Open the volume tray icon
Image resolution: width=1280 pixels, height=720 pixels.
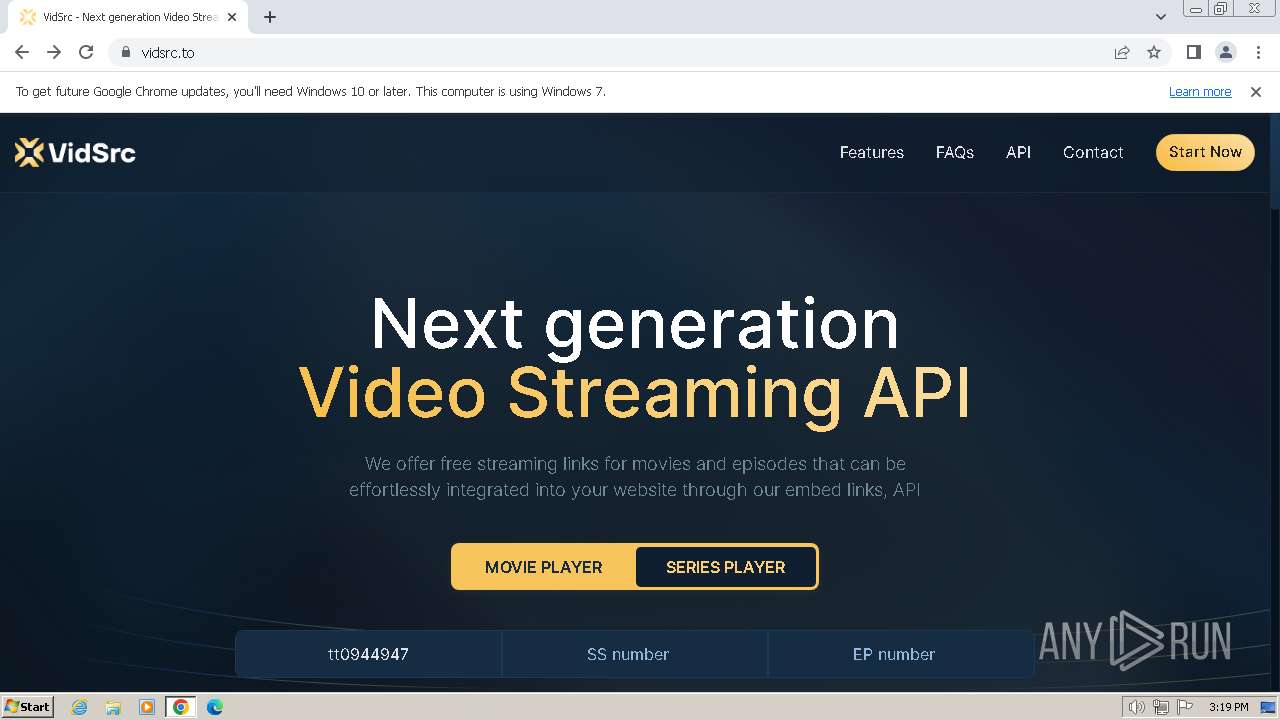point(1137,707)
